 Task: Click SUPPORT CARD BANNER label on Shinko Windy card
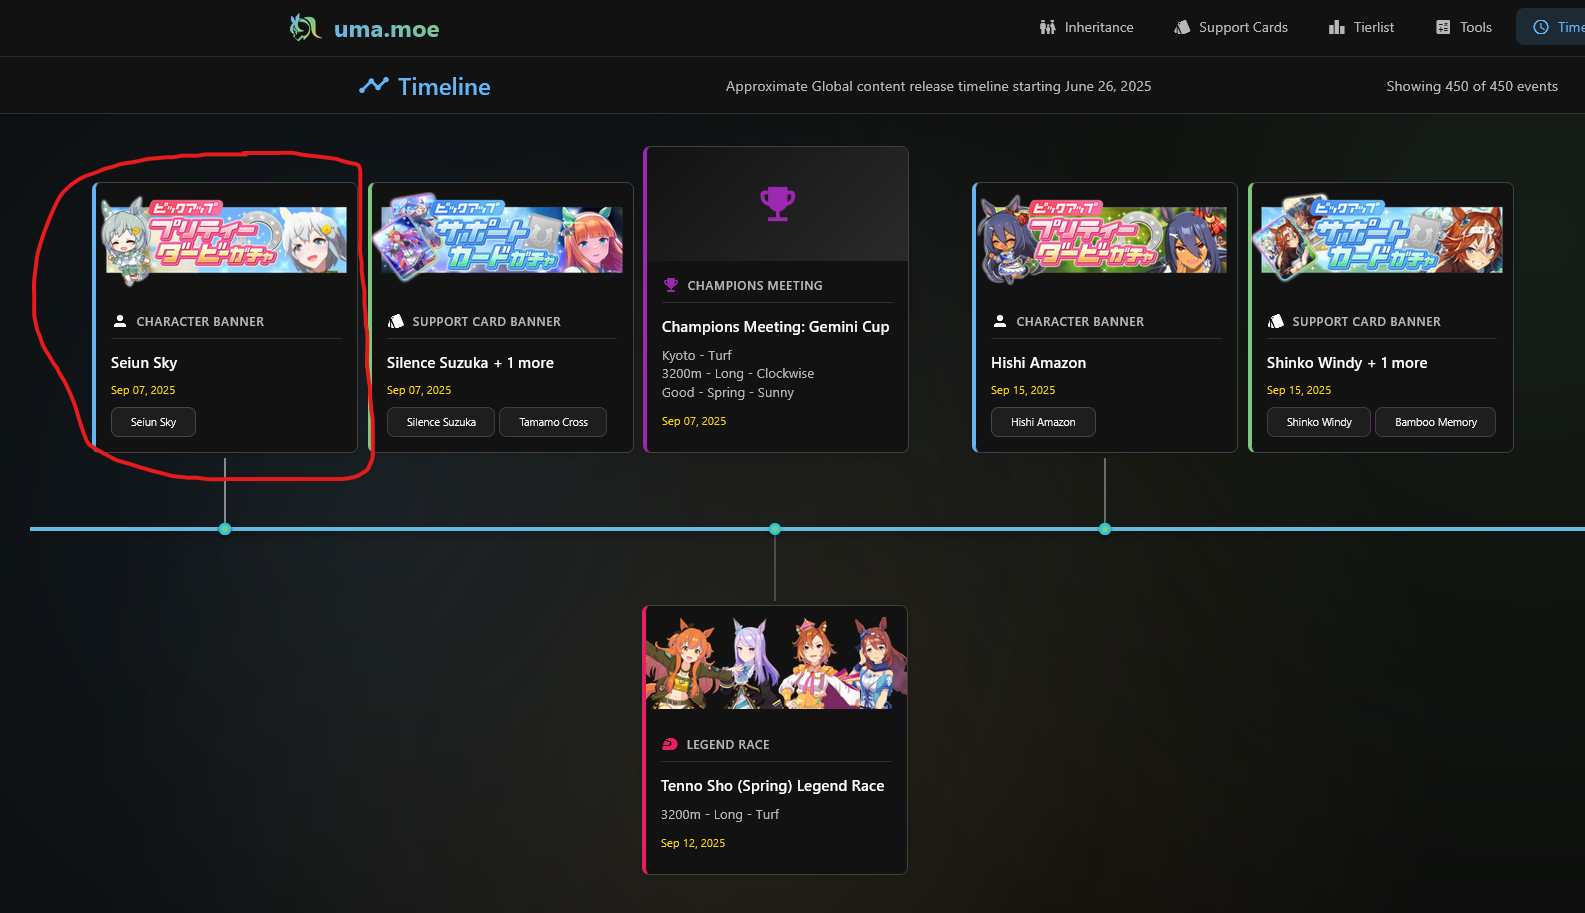[1366, 322]
